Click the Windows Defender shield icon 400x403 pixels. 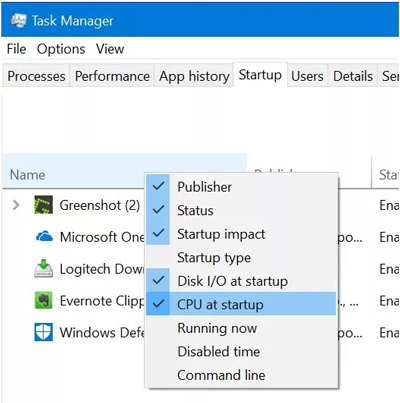coord(44,332)
